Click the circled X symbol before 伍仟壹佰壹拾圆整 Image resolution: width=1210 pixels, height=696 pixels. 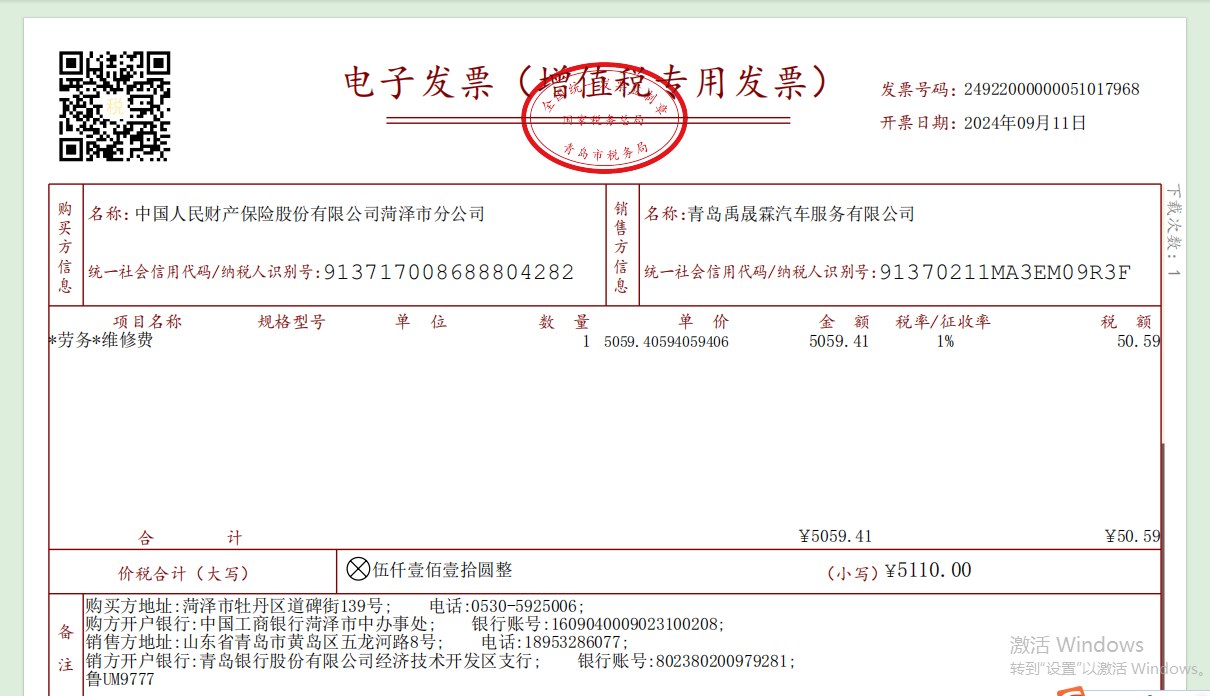click(357, 569)
